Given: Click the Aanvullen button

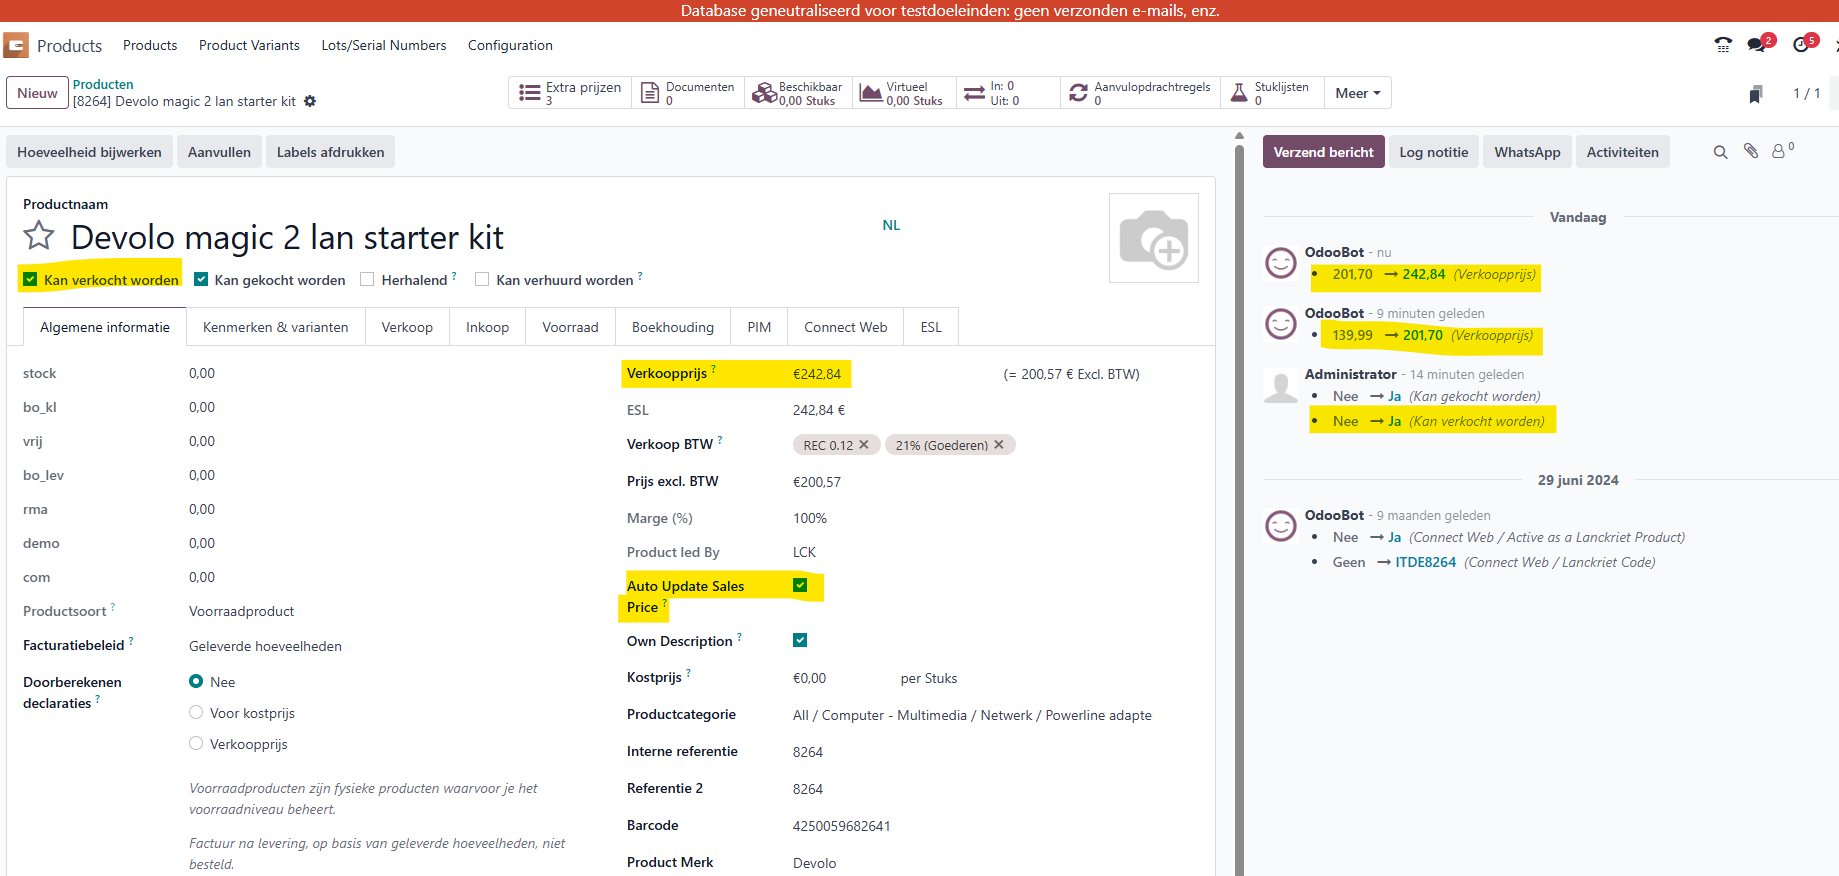Looking at the screenshot, I should pos(219,152).
